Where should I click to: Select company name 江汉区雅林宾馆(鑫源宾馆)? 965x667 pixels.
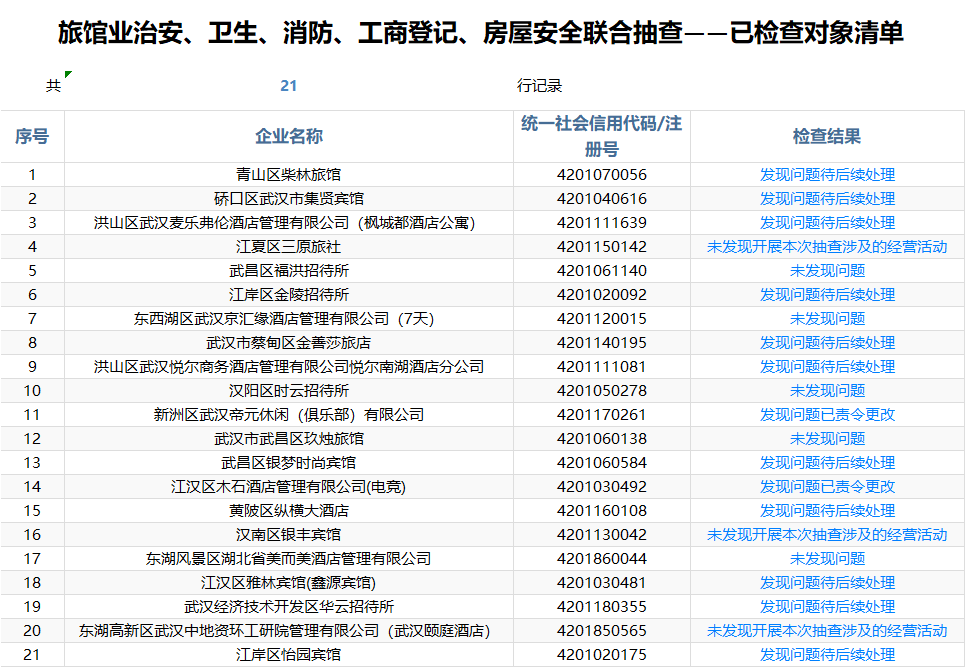(x=289, y=583)
